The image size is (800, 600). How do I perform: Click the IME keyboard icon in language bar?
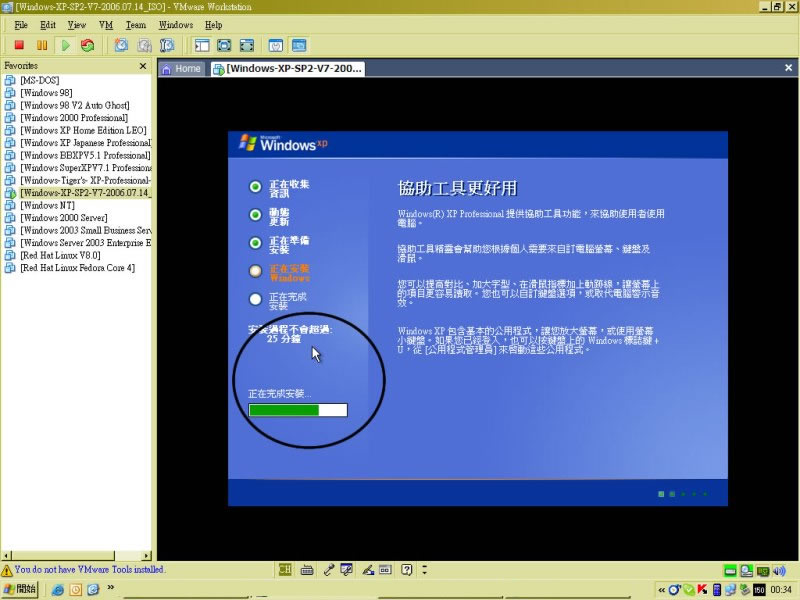(307, 570)
